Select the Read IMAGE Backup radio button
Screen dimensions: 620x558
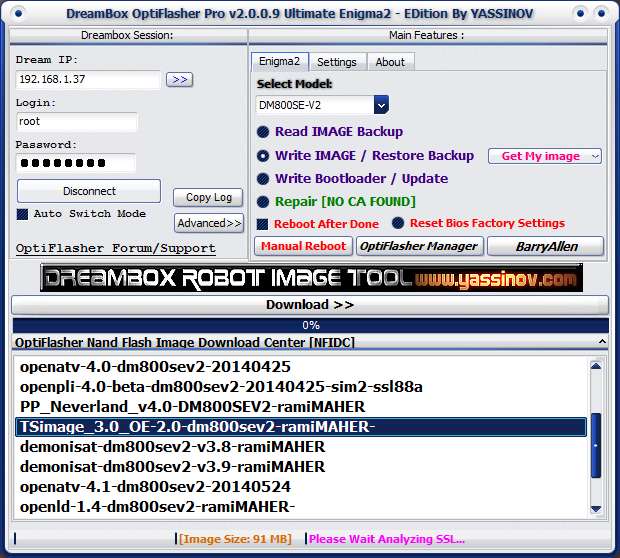263,132
